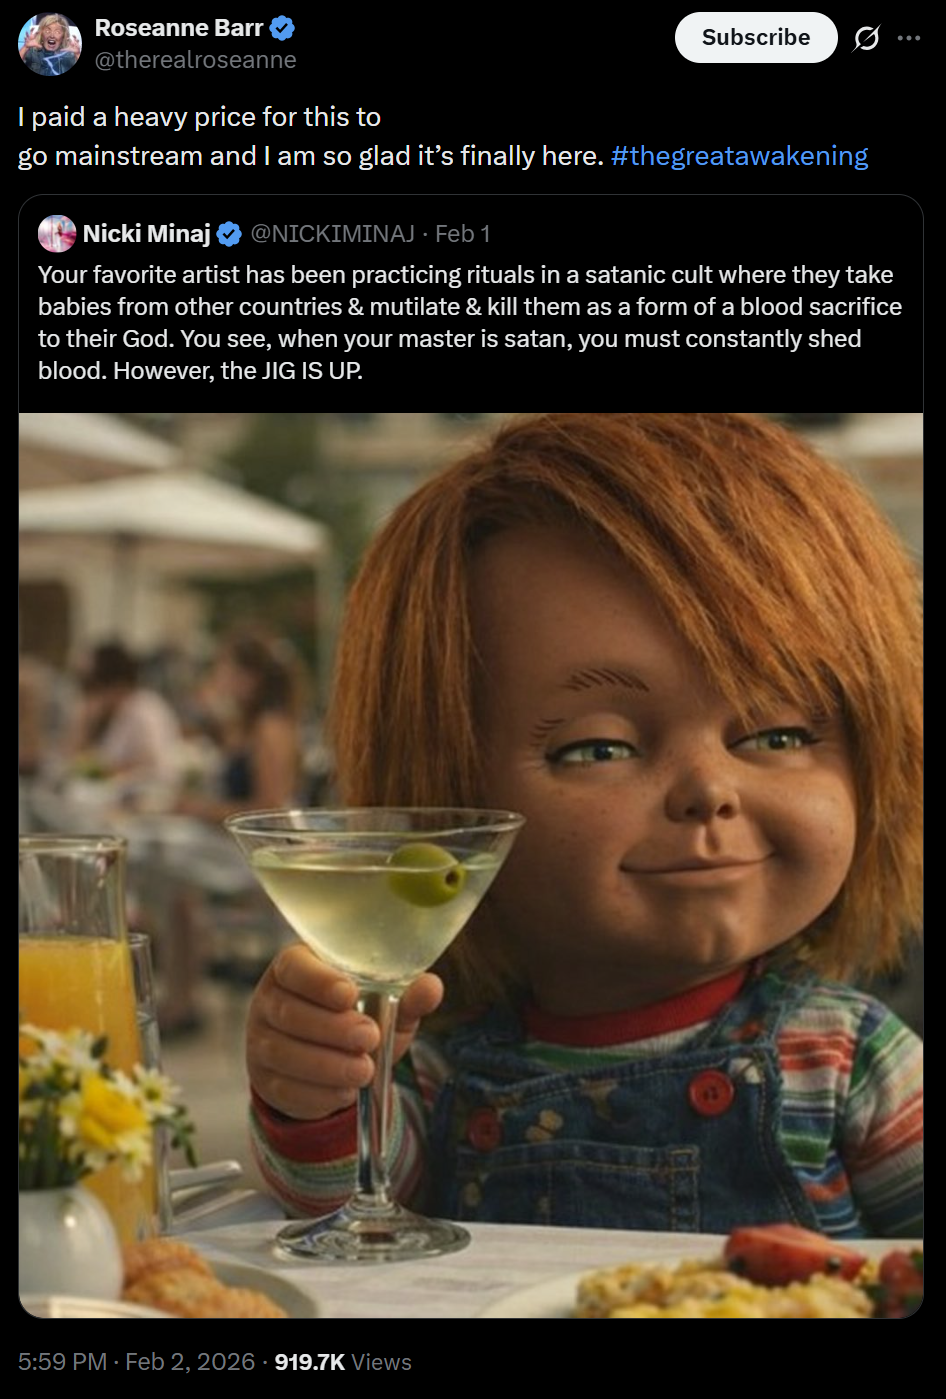Screen dimensions: 946x1399
Task: Open the Roseanne Barr display name
Action: 179,29
